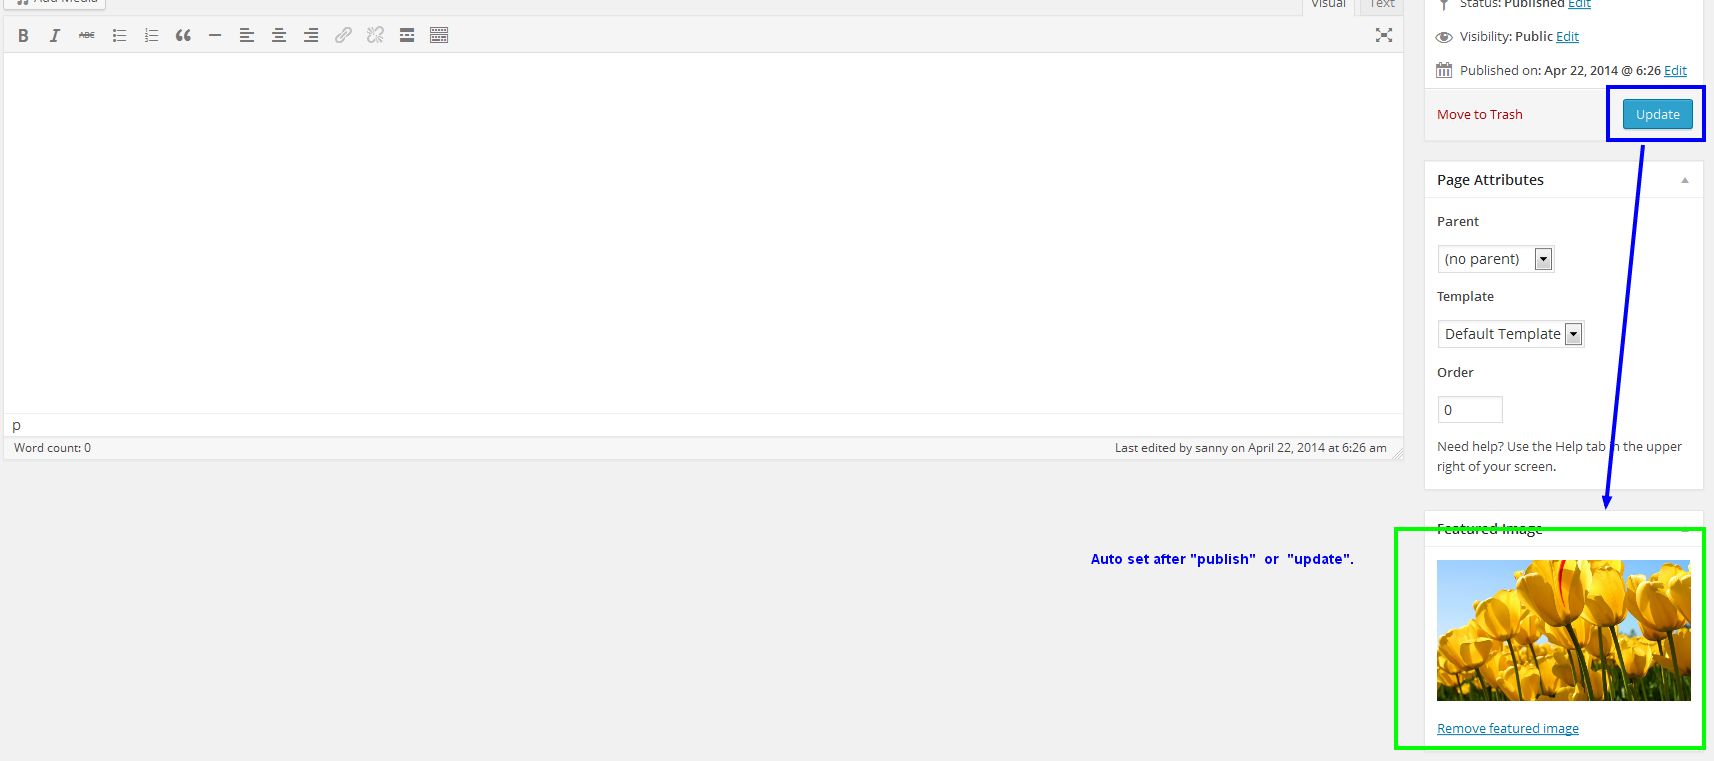This screenshot has height=761, width=1714.
Task: Align text center
Action: click(279, 35)
